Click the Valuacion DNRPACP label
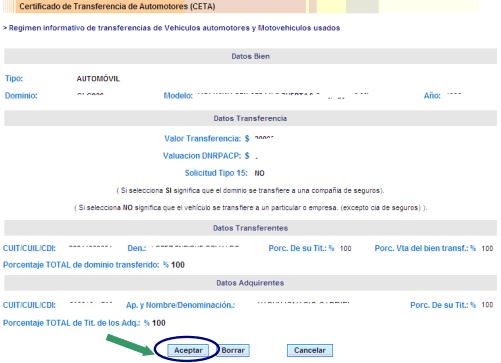The image size is (501, 363). click(202, 156)
